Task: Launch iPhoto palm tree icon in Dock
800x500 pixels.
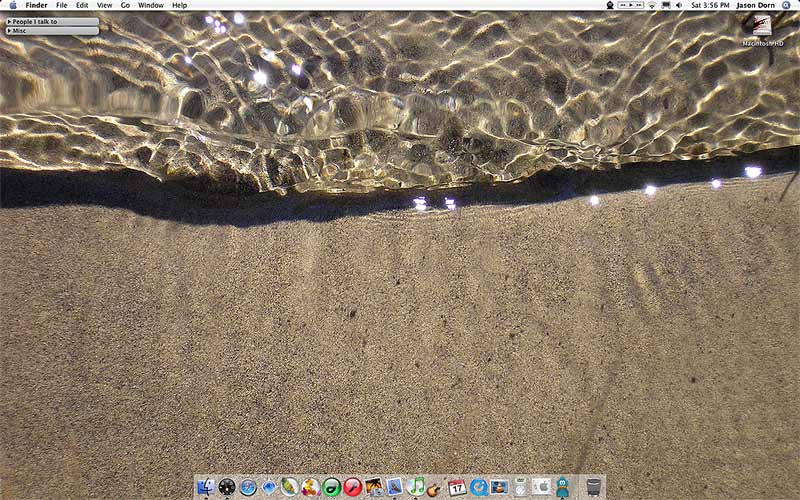Action: tap(374, 487)
